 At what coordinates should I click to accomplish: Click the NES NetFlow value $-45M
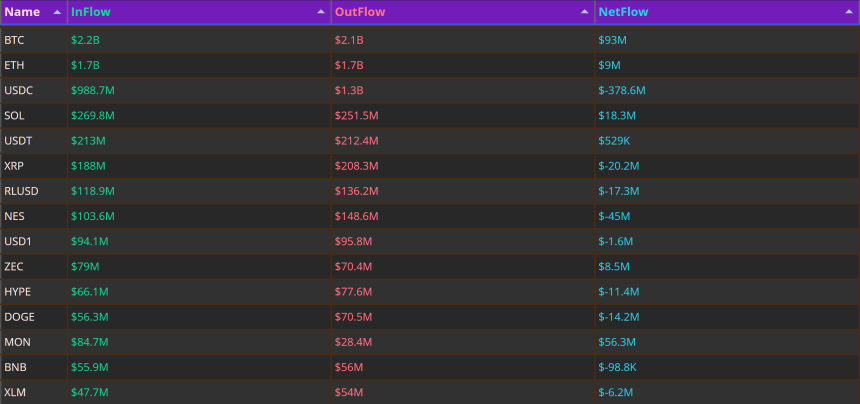(614, 217)
